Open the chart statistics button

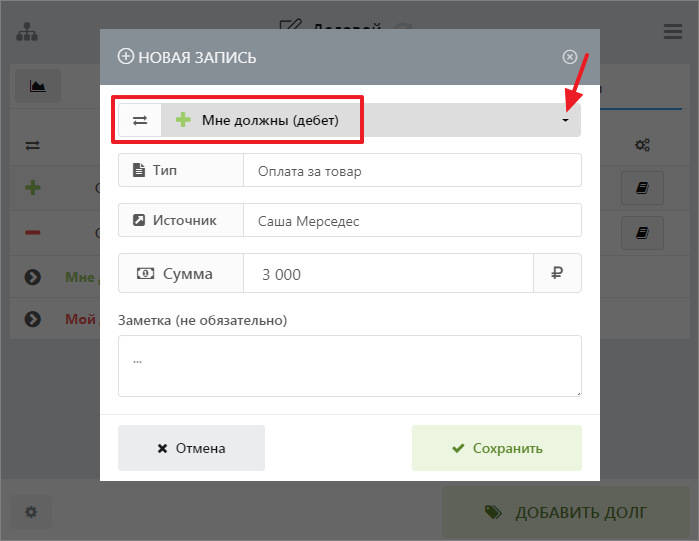(38, 86)
